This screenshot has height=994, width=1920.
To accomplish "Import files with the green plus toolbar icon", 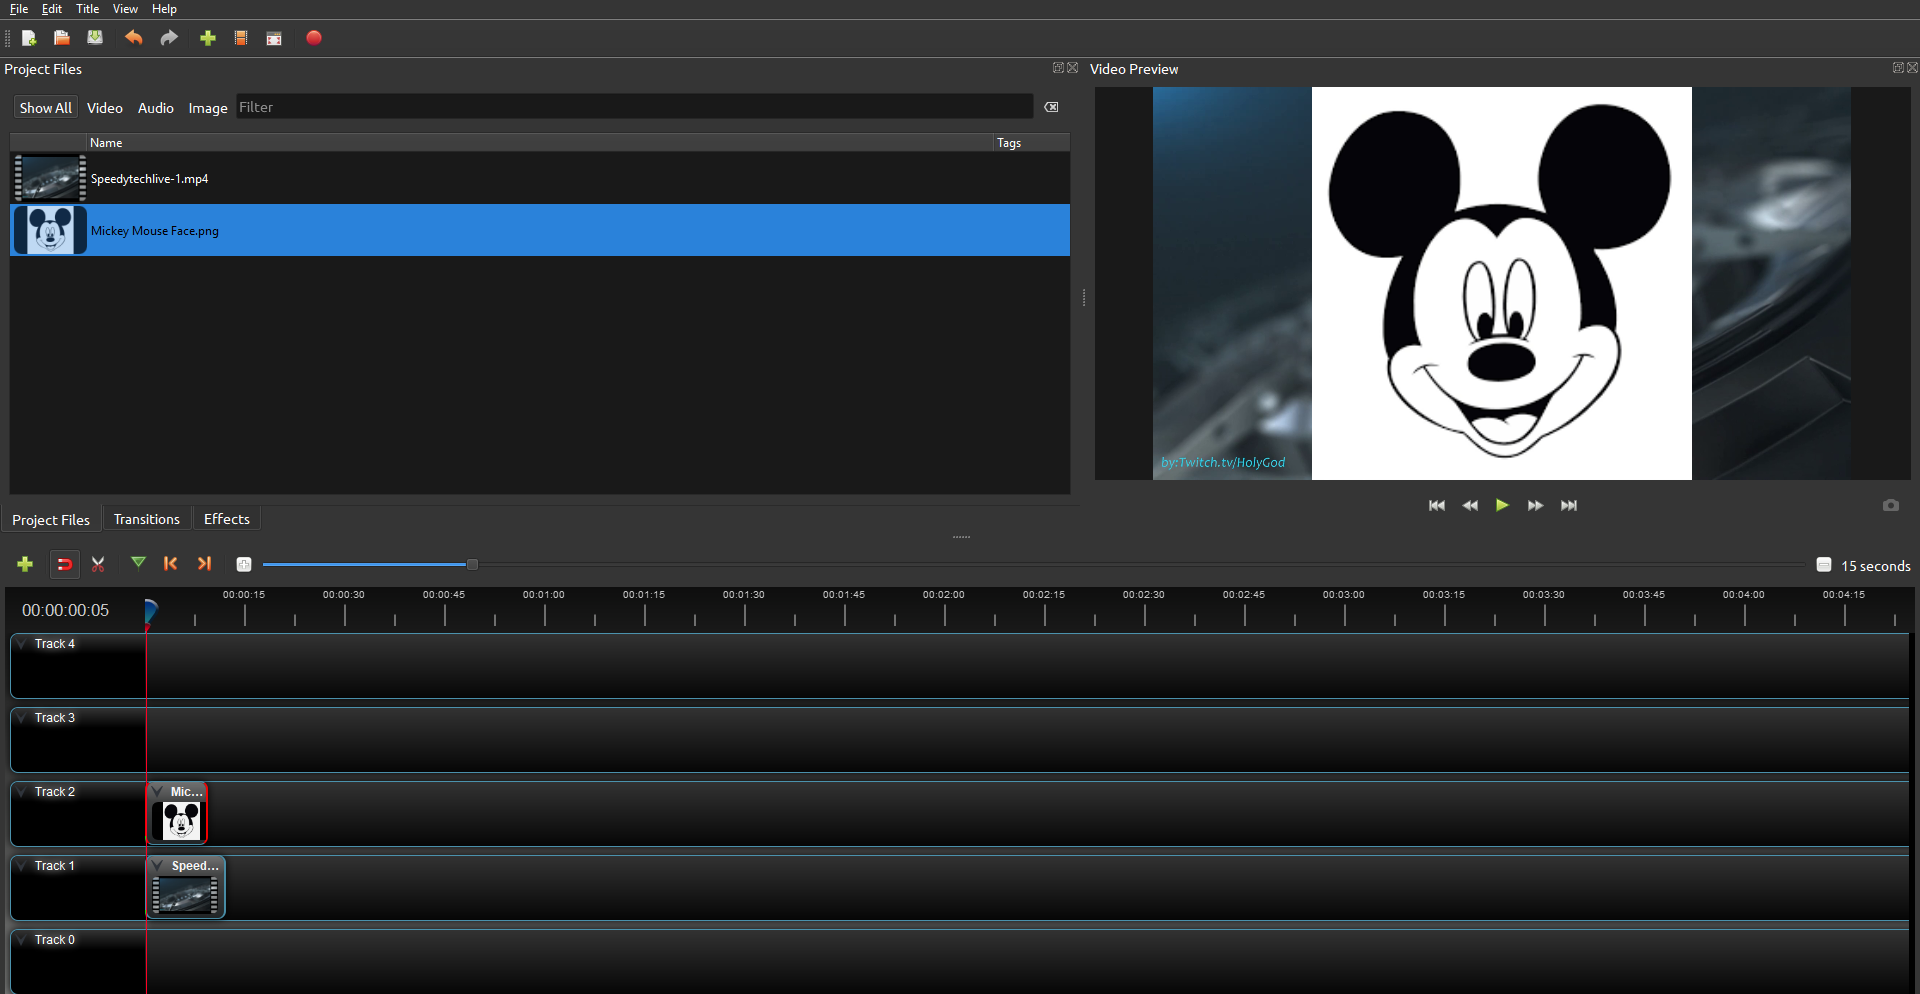I will pyautogui.click(x=207, y=38).
